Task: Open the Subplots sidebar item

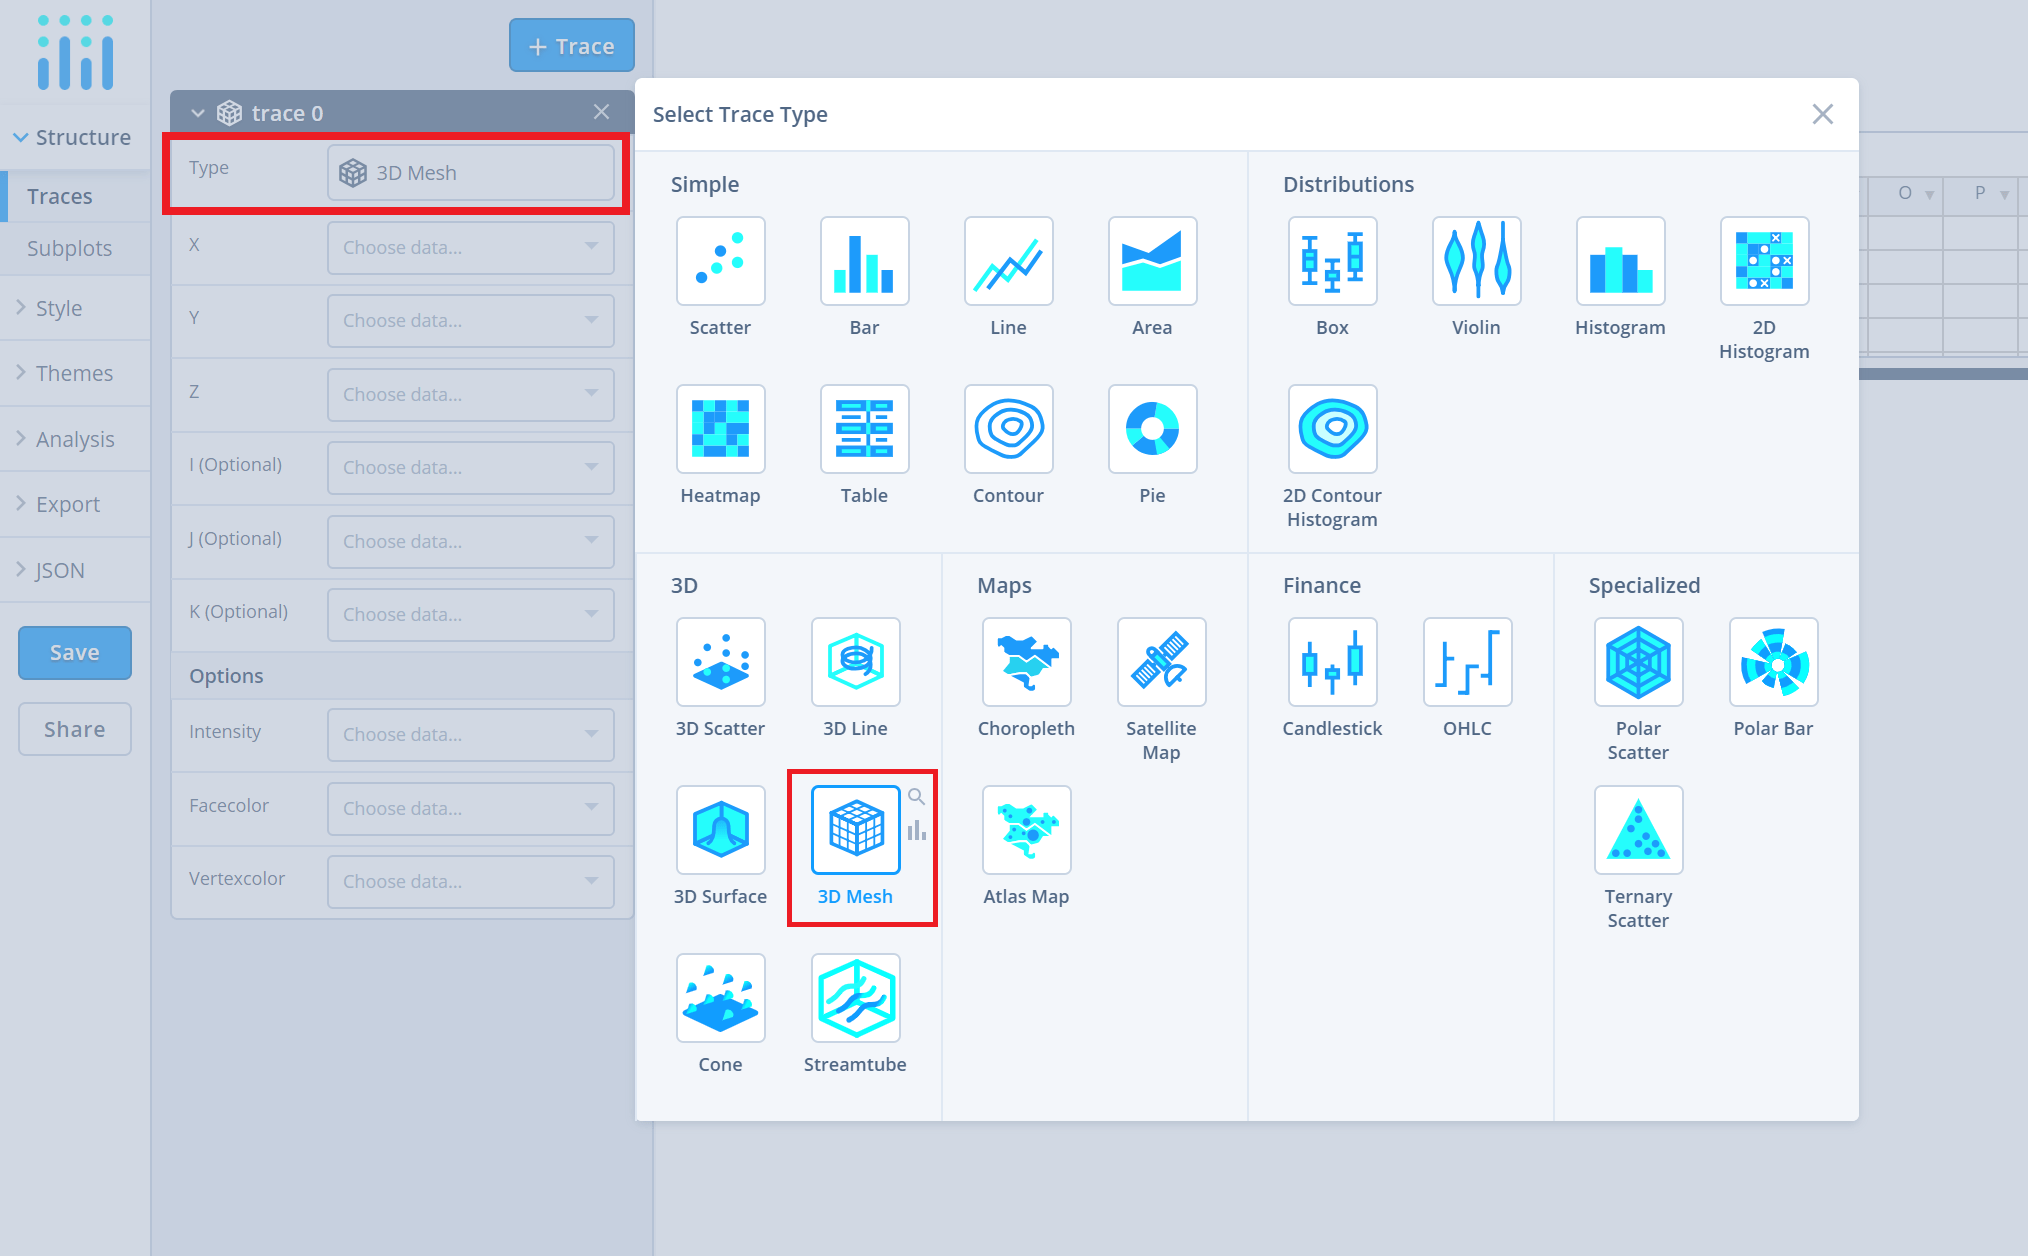Action: 69,248
